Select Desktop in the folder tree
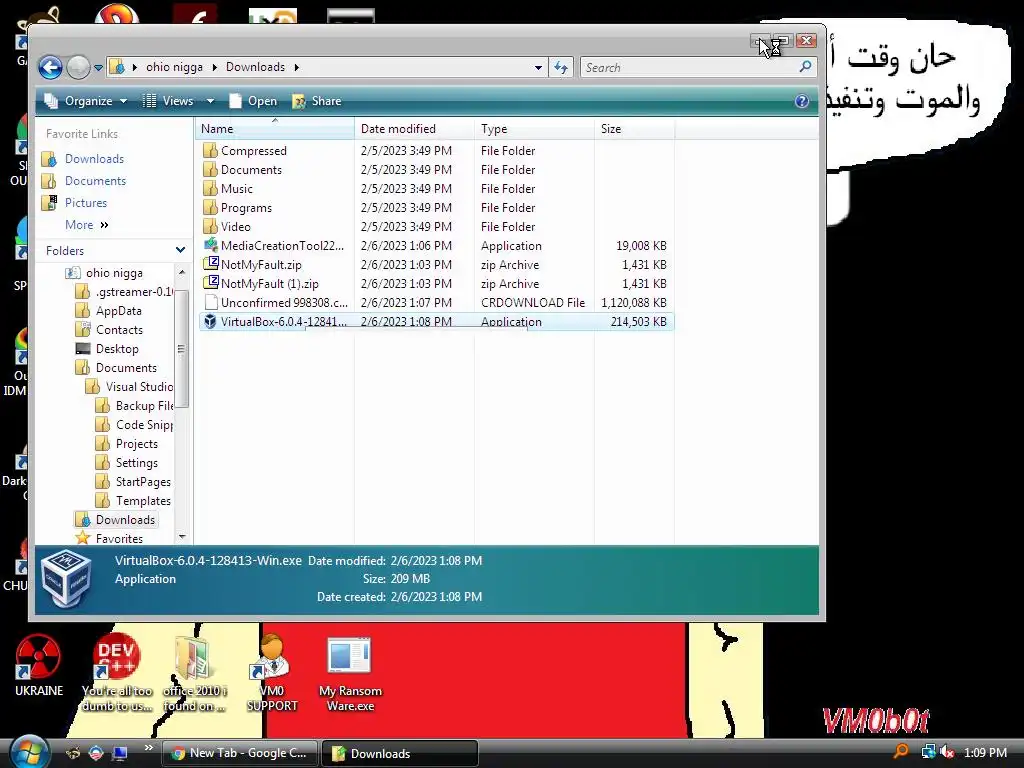1024x768 pixels. pos(117,349)
